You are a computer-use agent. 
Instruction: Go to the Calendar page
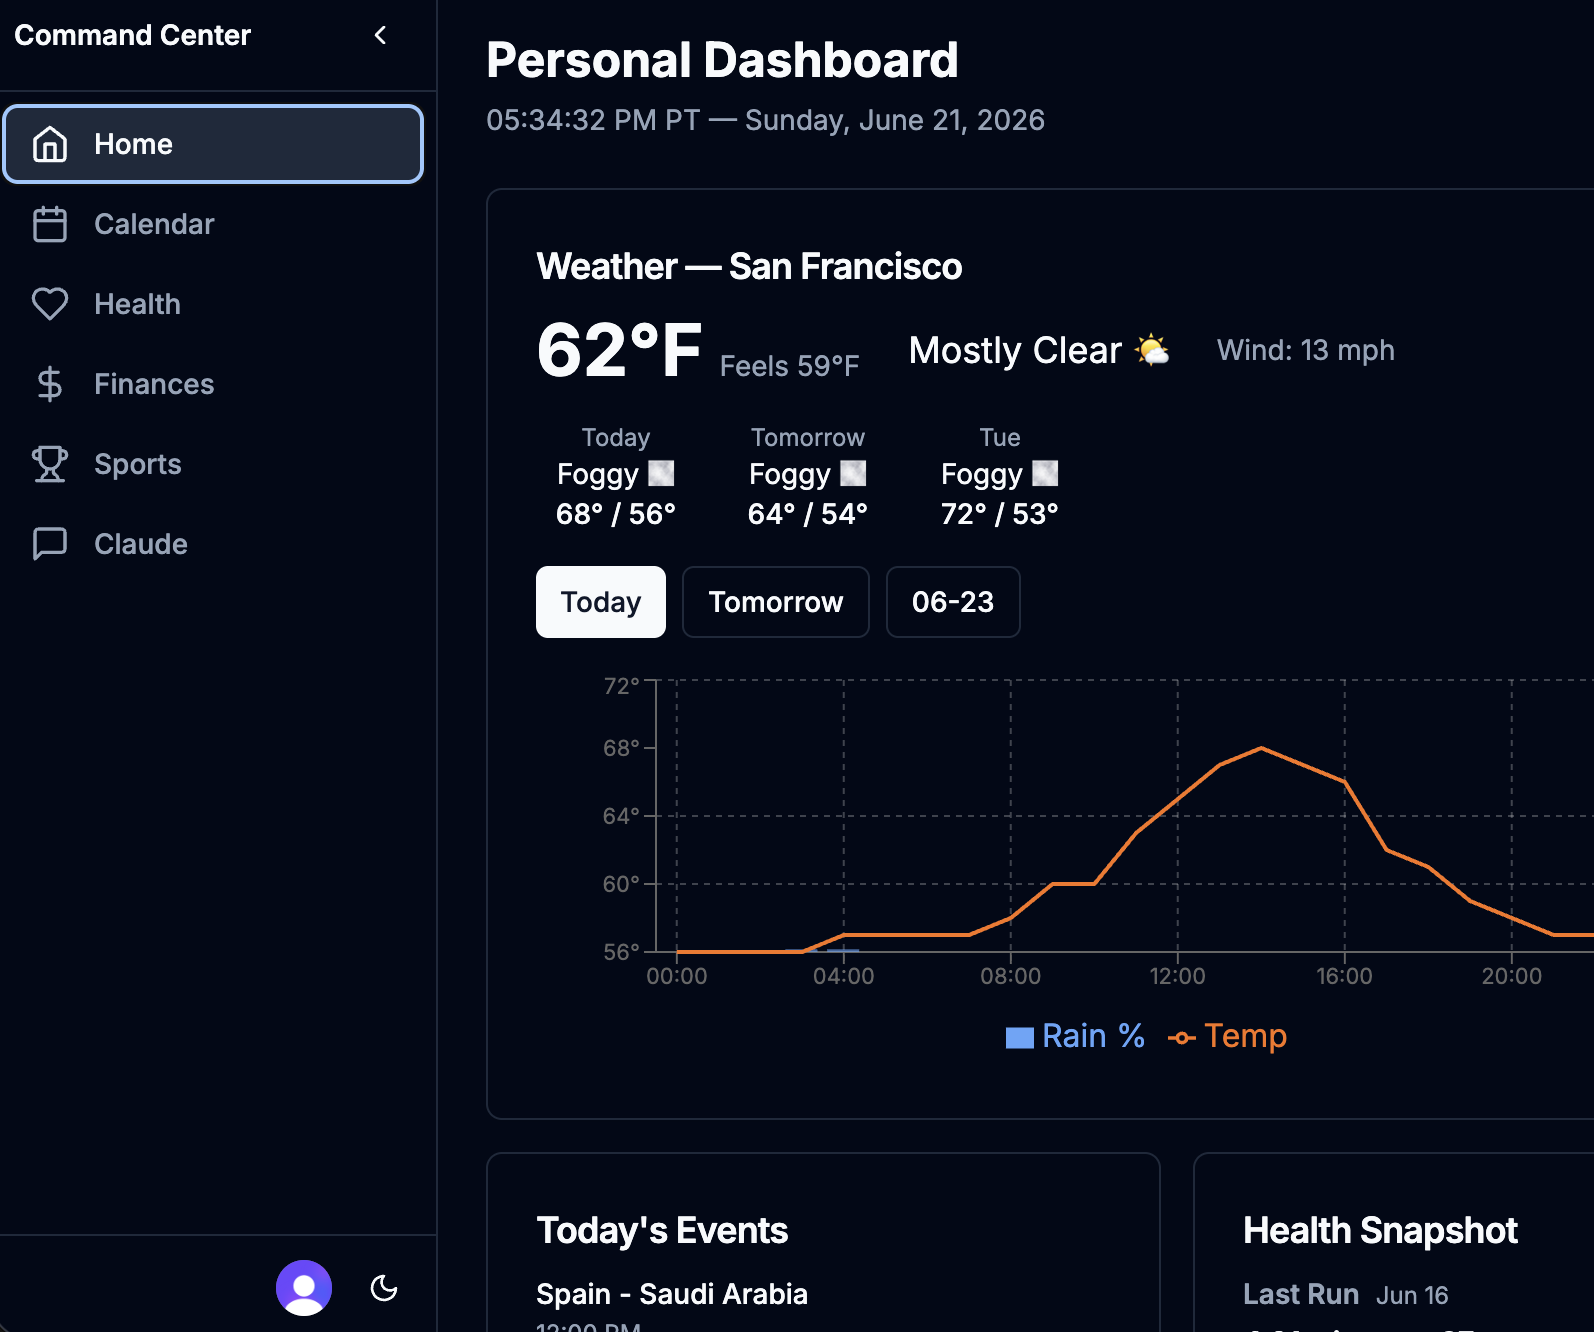point(213,224)
